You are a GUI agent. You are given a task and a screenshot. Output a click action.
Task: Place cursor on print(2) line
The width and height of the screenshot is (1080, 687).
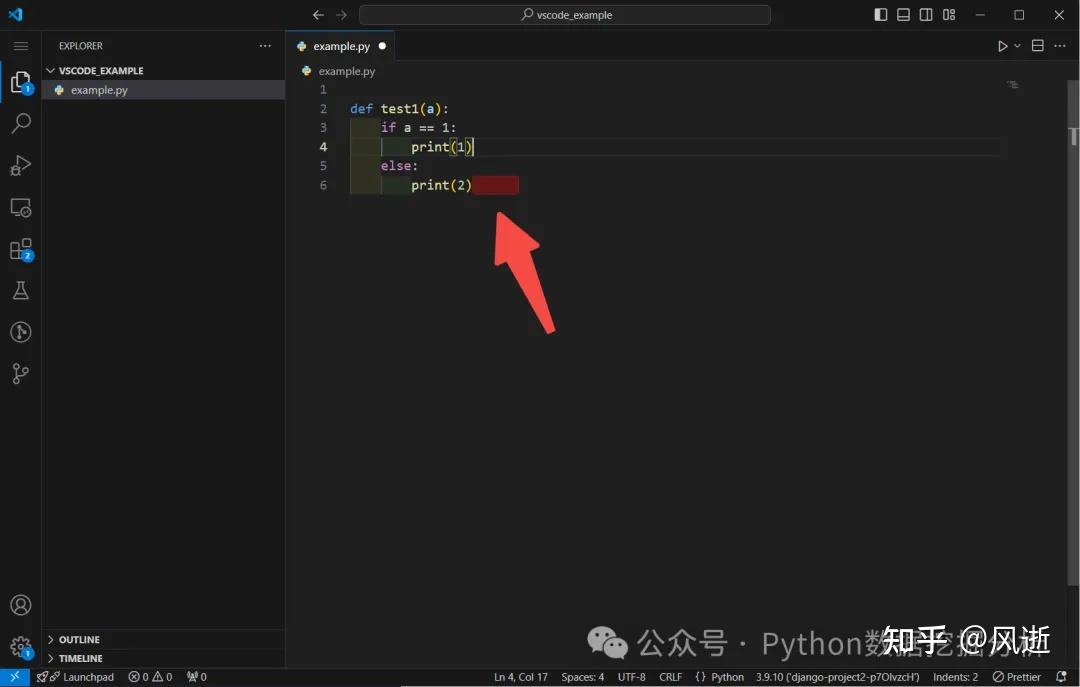point(442,185)
